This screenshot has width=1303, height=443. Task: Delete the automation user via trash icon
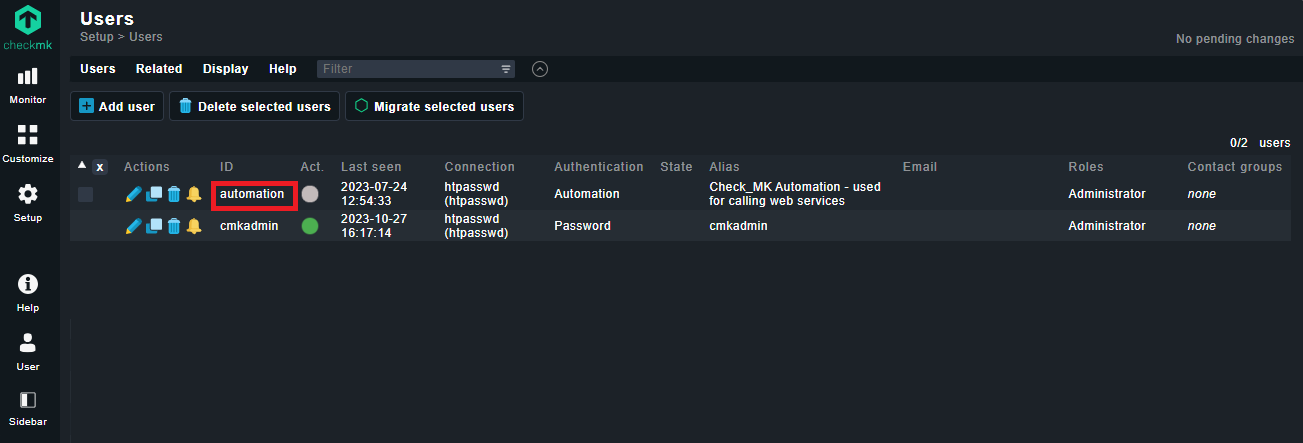(x=173, y=194)
